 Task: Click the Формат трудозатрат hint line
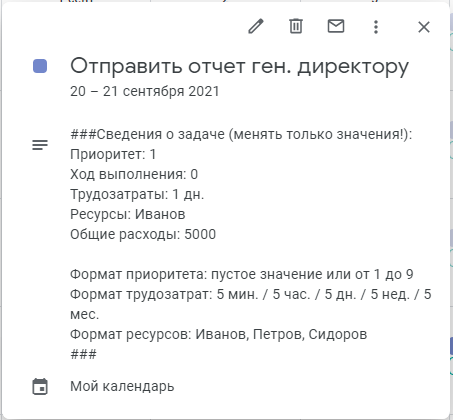(251, 304)
